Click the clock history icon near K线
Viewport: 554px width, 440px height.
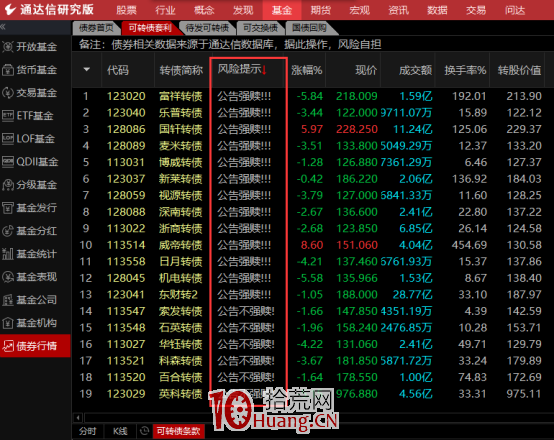144,431
